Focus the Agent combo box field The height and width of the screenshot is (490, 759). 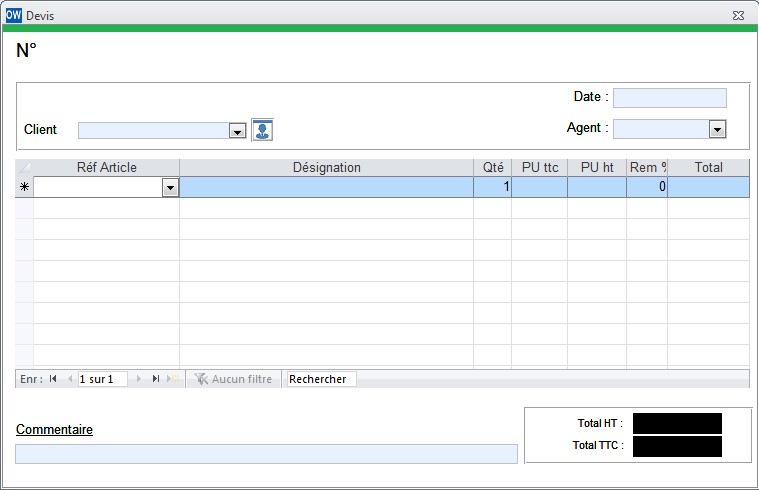[x=661, y=129]
